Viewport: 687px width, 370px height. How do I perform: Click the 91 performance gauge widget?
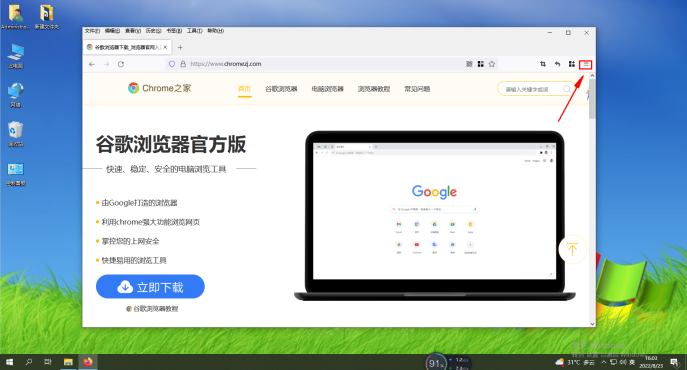pyautogui.click(x=436, y=363)
